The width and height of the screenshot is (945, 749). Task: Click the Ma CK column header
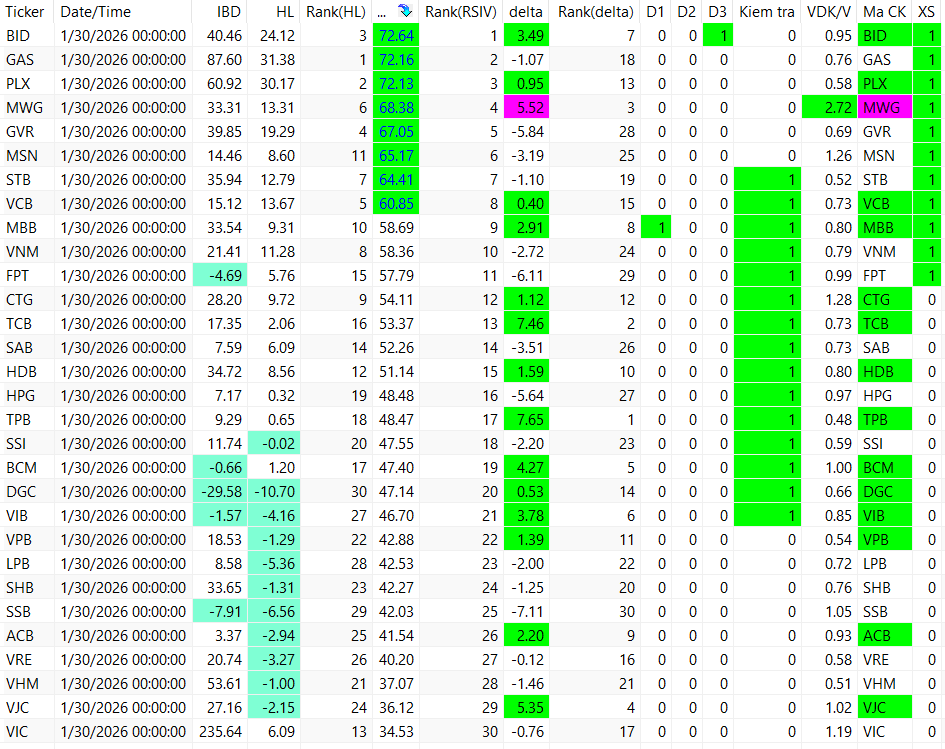(x=884, y=12)
